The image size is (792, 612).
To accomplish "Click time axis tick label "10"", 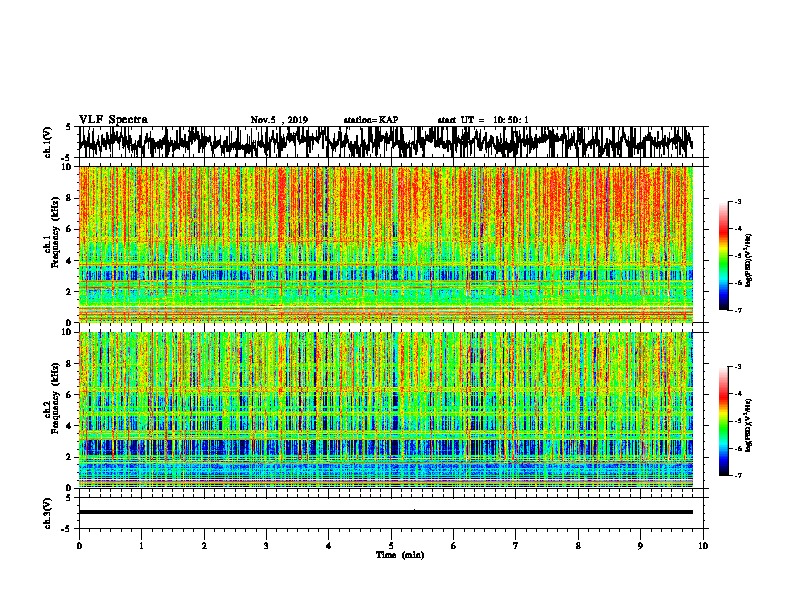I will [703, 546].
